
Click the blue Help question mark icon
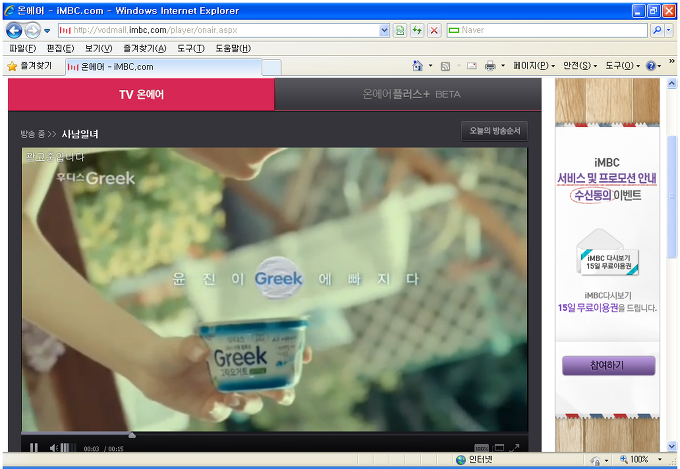click(x=651, y=66)
